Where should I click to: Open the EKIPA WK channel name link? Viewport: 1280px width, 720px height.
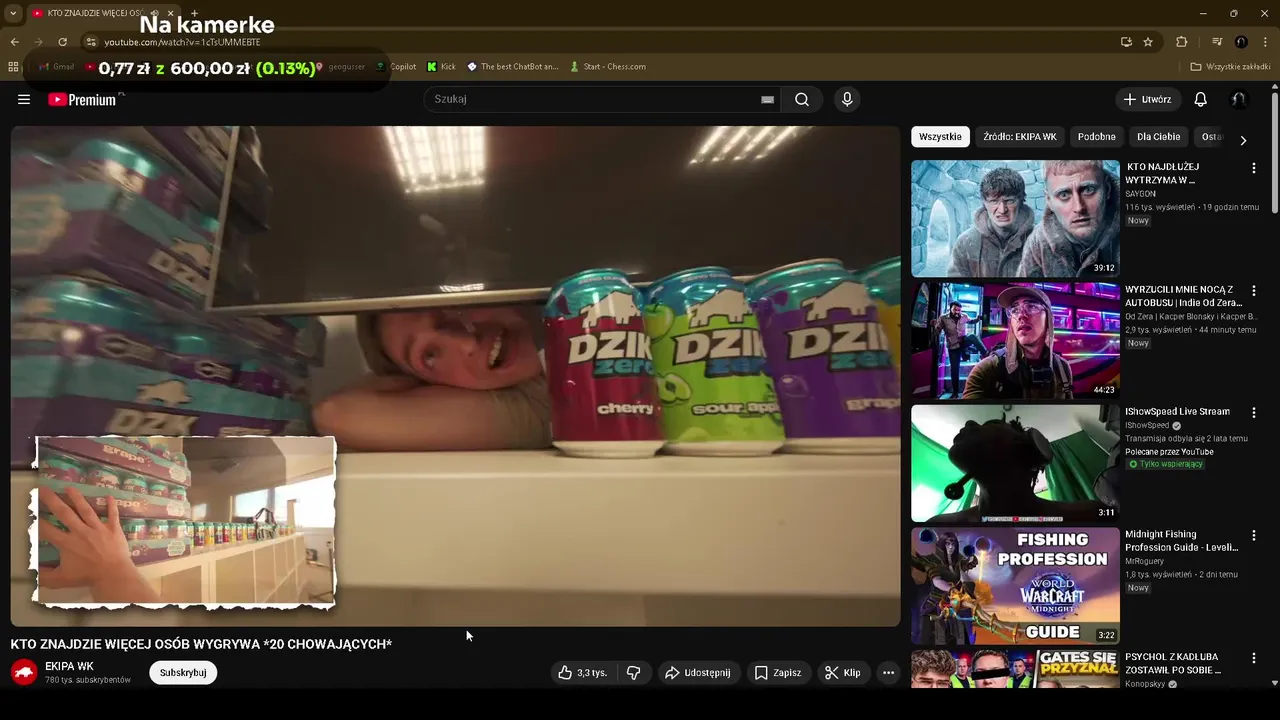pos(69,667)
